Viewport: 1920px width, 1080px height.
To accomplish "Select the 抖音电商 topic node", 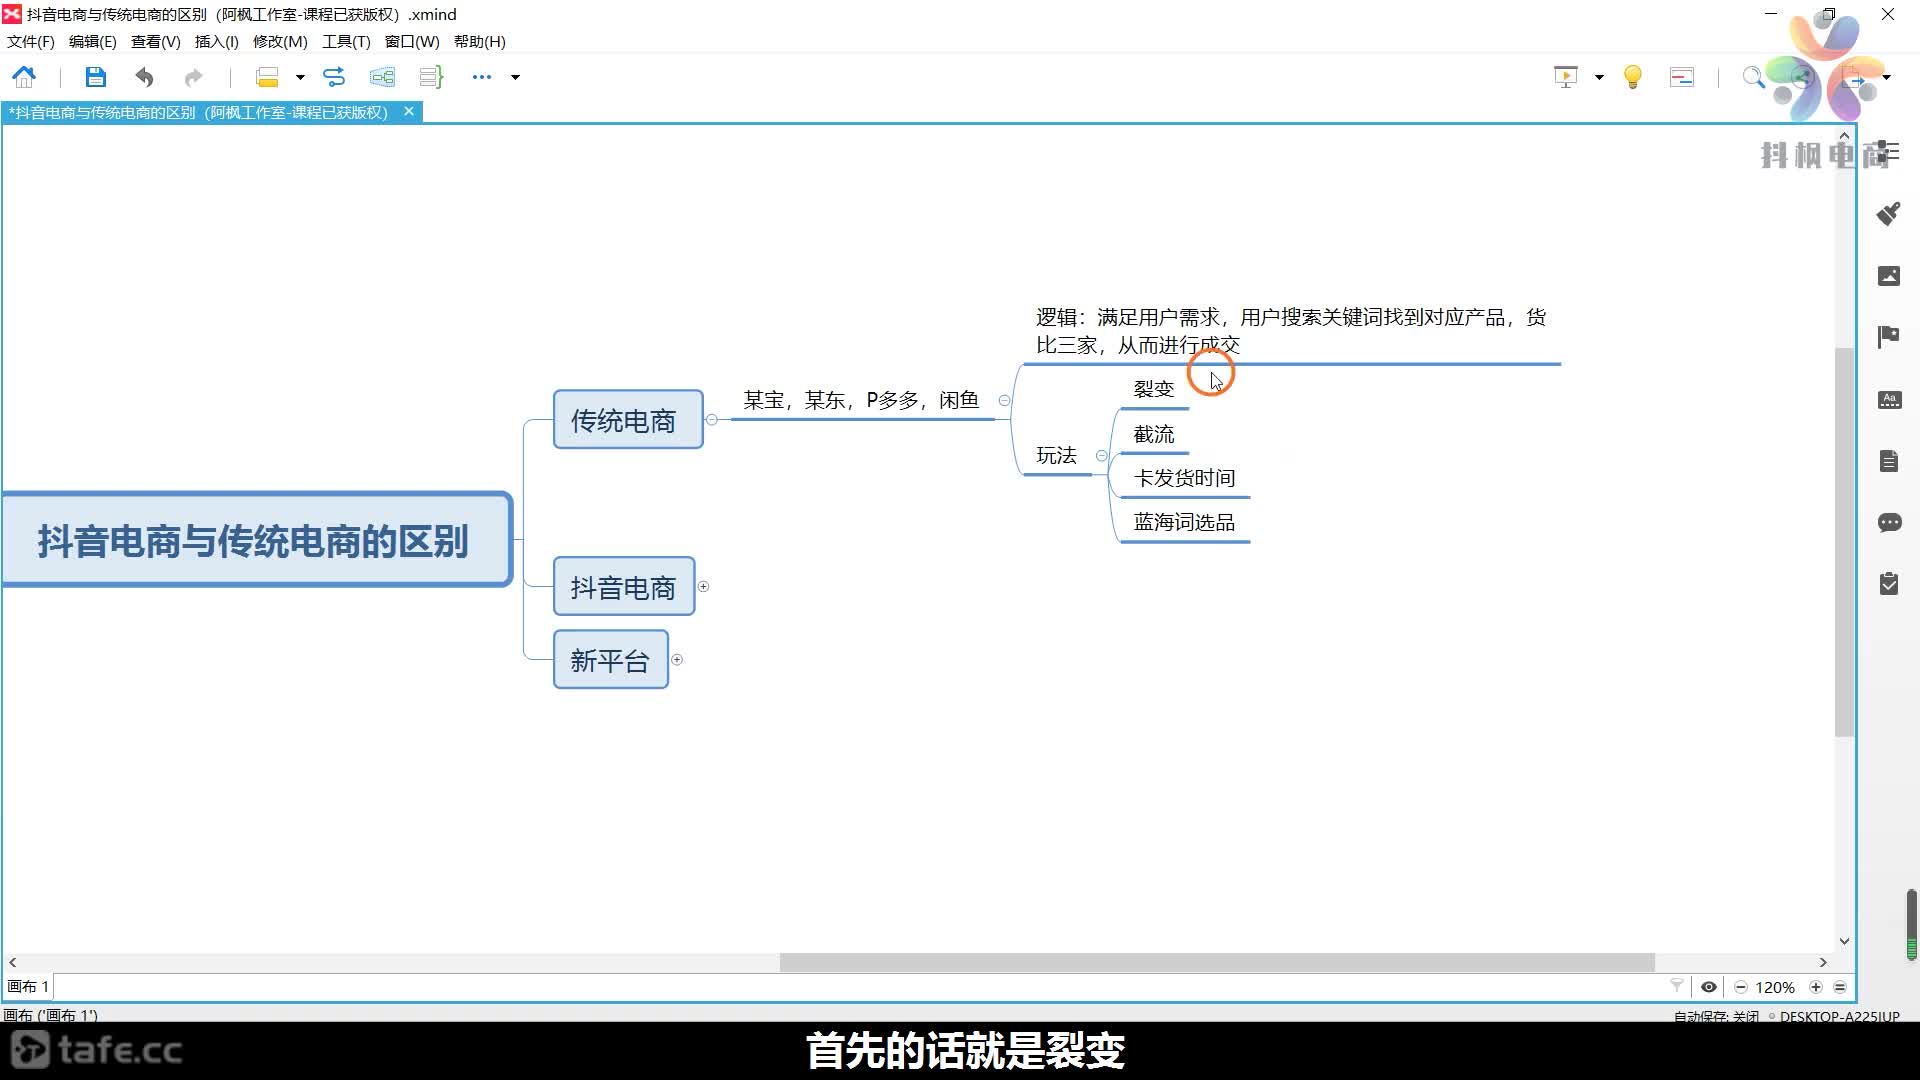I will coord(624,587).
